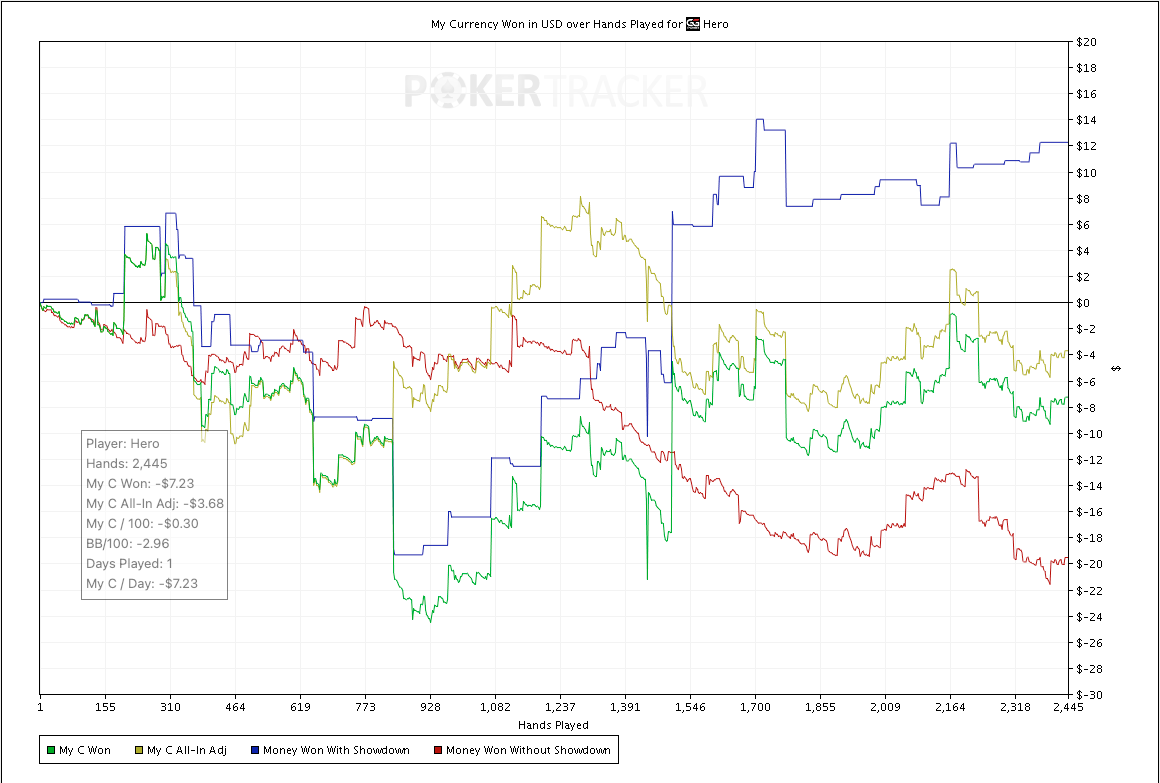Image resolution: width=1160 pixels, height=783 pixels.
Task: Click the $20 label on y-axis
Action: (1087, 42)
